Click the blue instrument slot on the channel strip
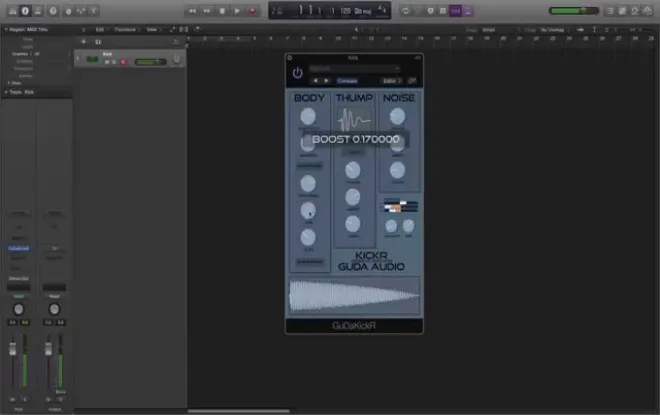 [x=19, y=248]
